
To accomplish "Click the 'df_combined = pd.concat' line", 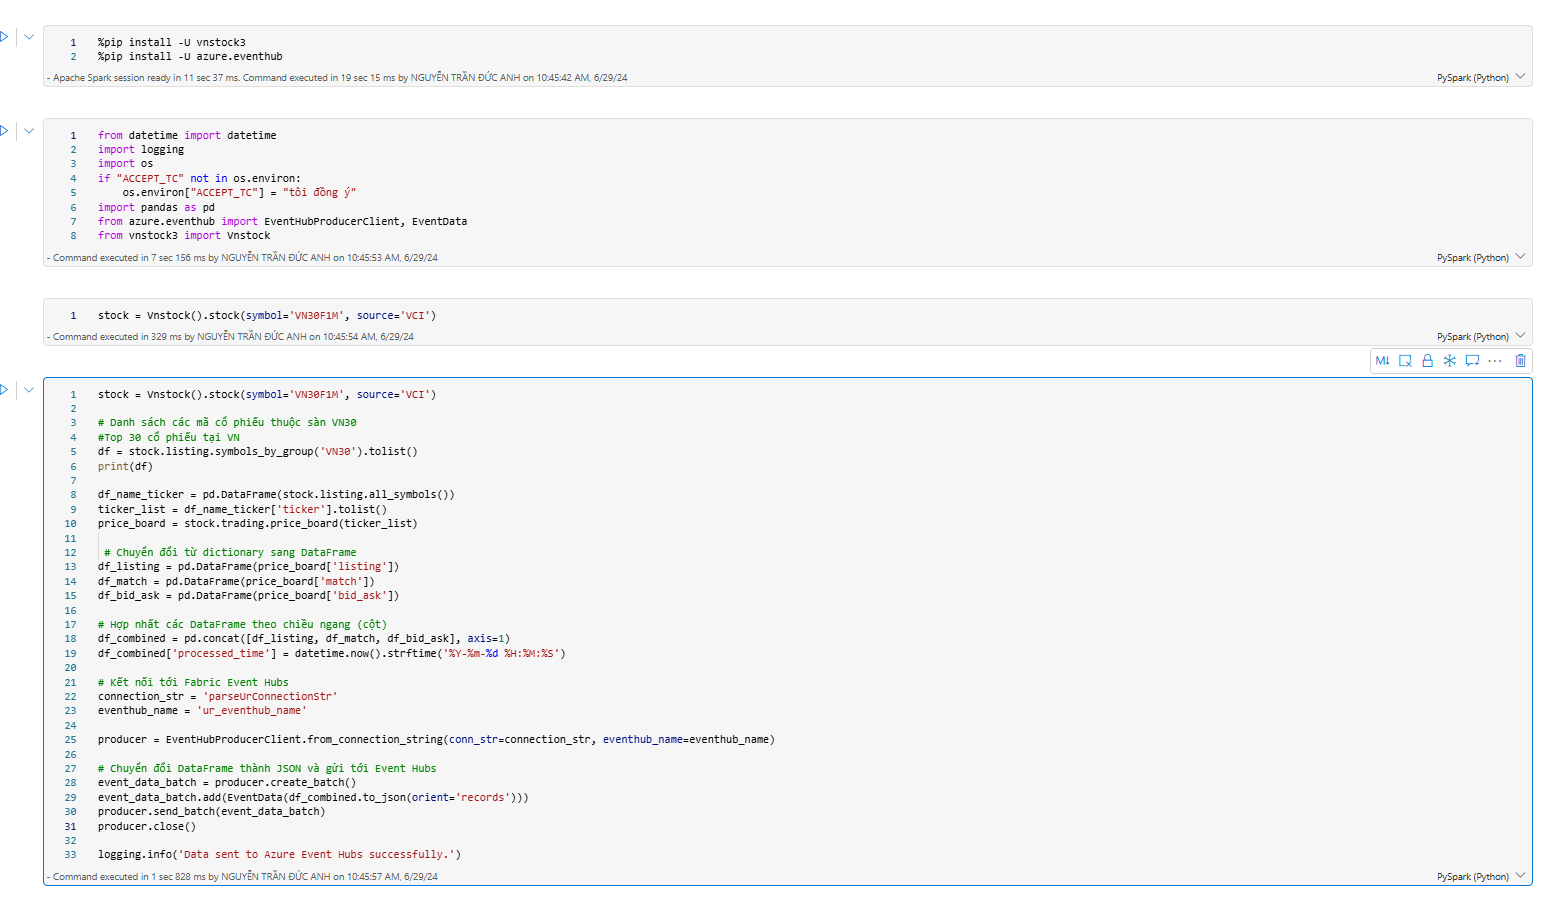I will click(304, 639).
